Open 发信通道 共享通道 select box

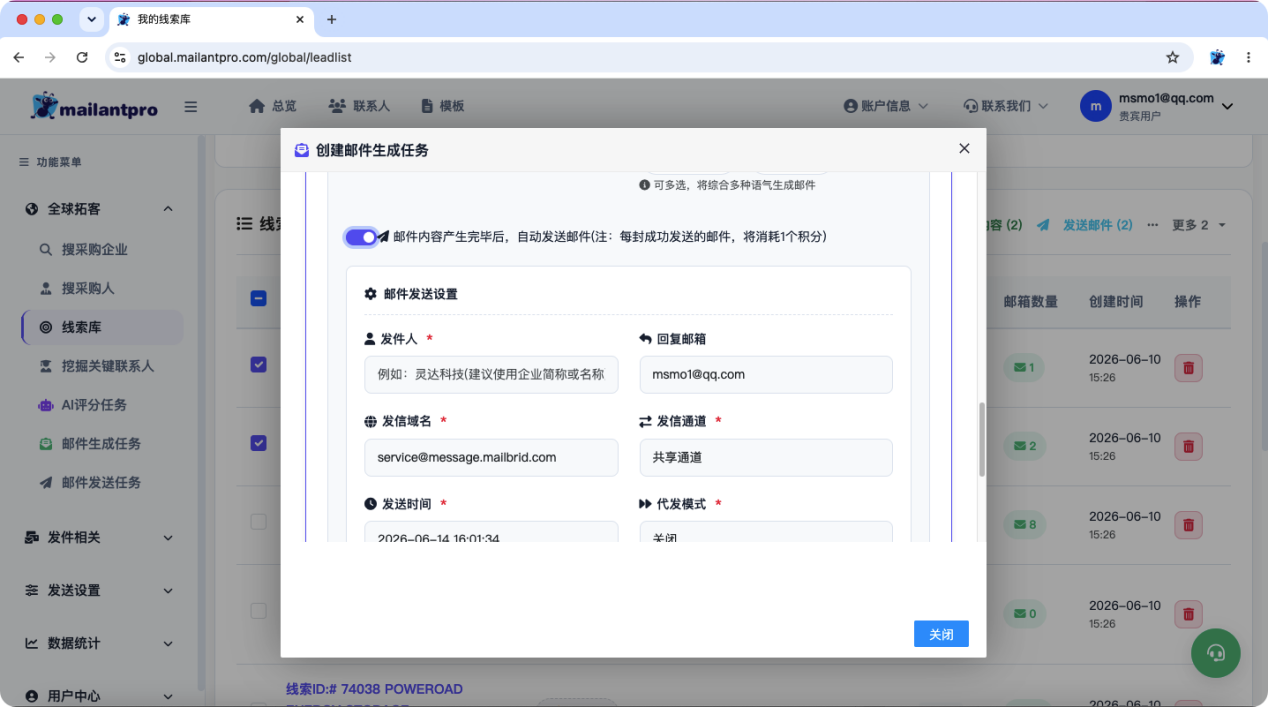click(766, 457)
